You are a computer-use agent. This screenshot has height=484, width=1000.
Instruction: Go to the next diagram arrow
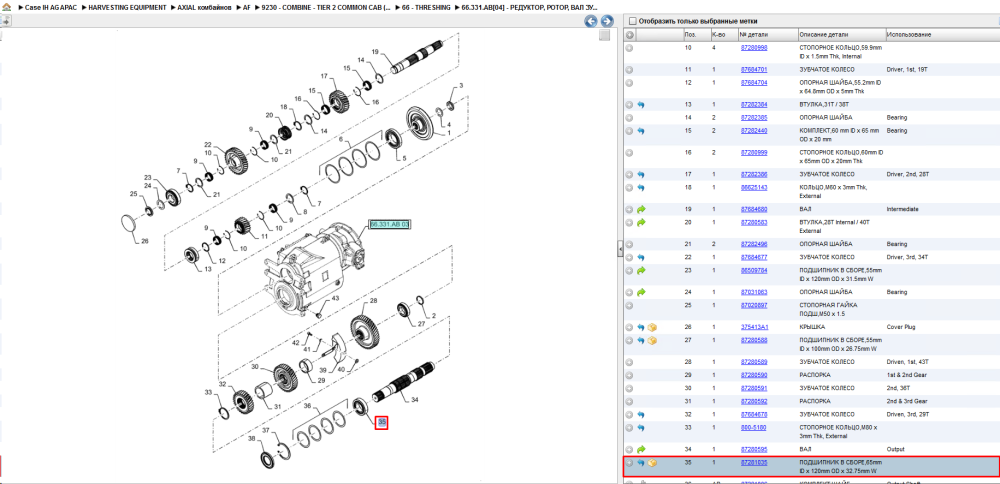607,21
